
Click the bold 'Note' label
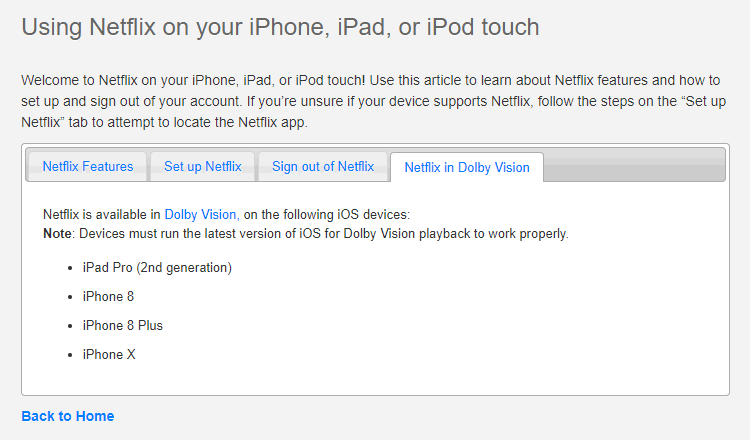click(58, 234)
